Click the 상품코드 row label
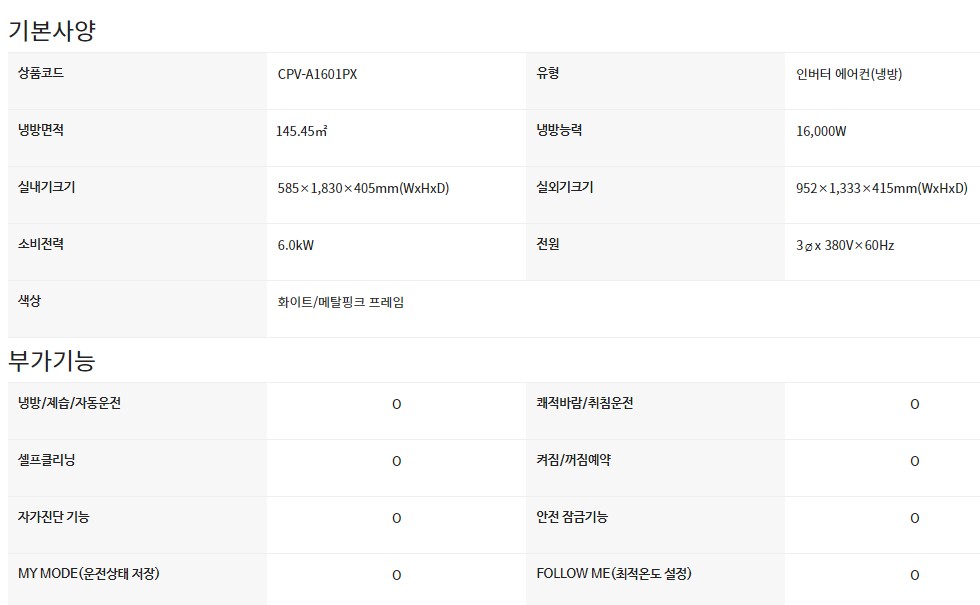 click(41, 73)
